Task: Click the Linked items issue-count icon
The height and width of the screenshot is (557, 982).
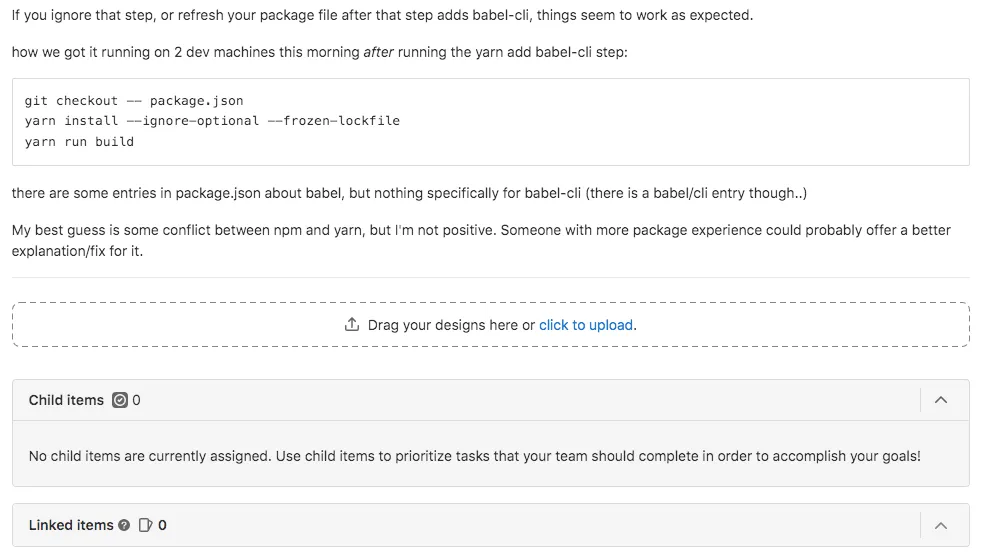Action: [x=145, y=525]
